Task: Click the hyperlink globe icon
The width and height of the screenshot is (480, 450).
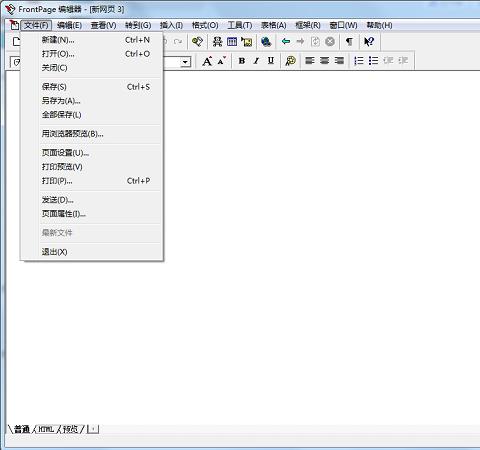Action: coord(266,42)
